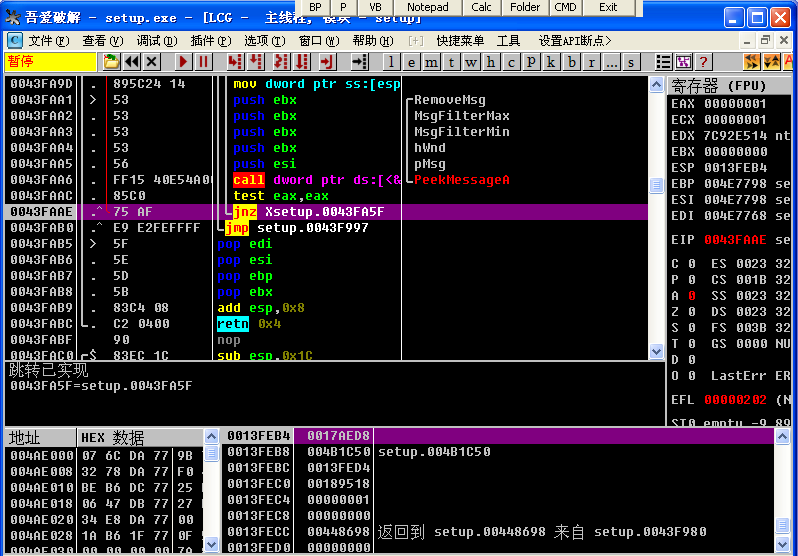
Task: Select stack entry 0013FECC return address
Action: [x=499, y=532]
